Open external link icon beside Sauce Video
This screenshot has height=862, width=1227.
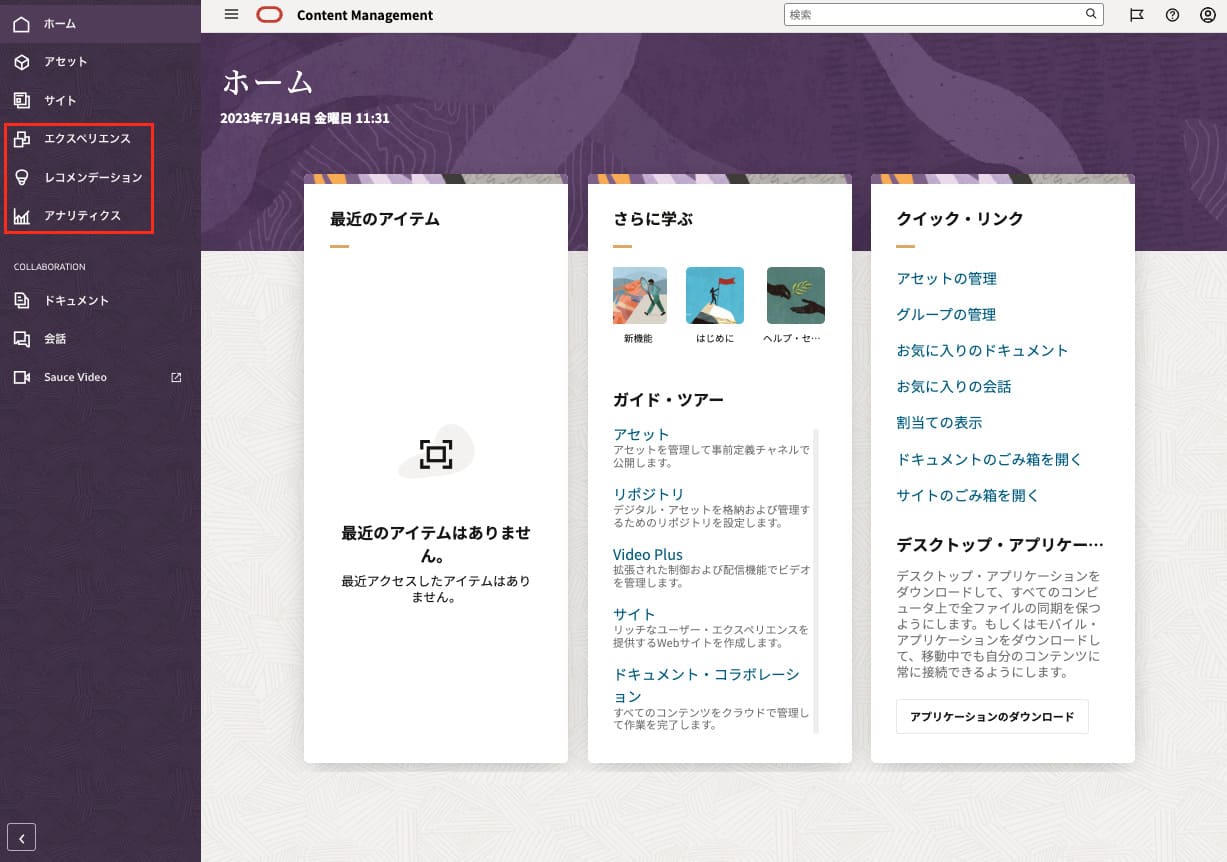coord(177,377)
